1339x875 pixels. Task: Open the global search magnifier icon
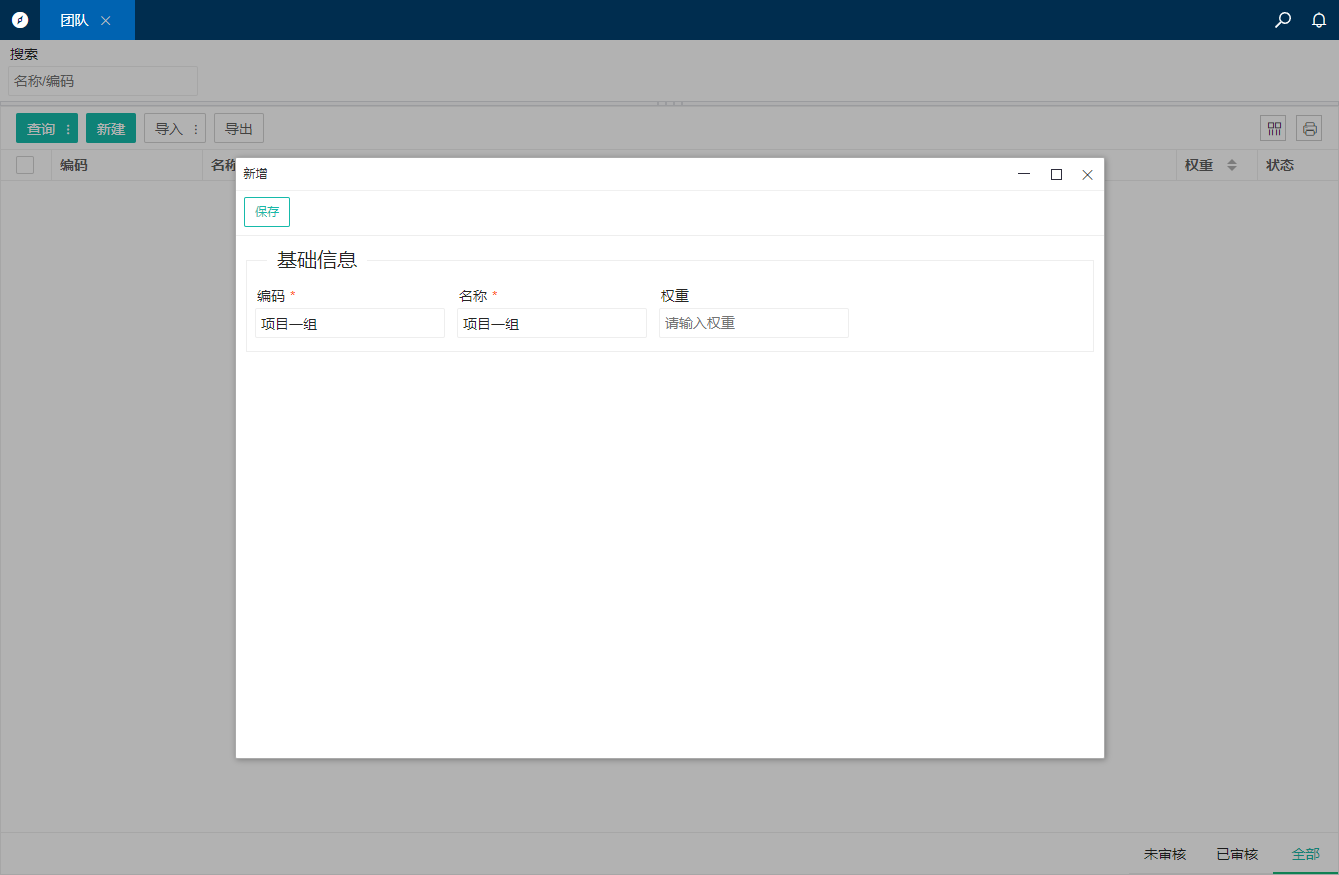pyautogui.click(x=1283, y=20)
